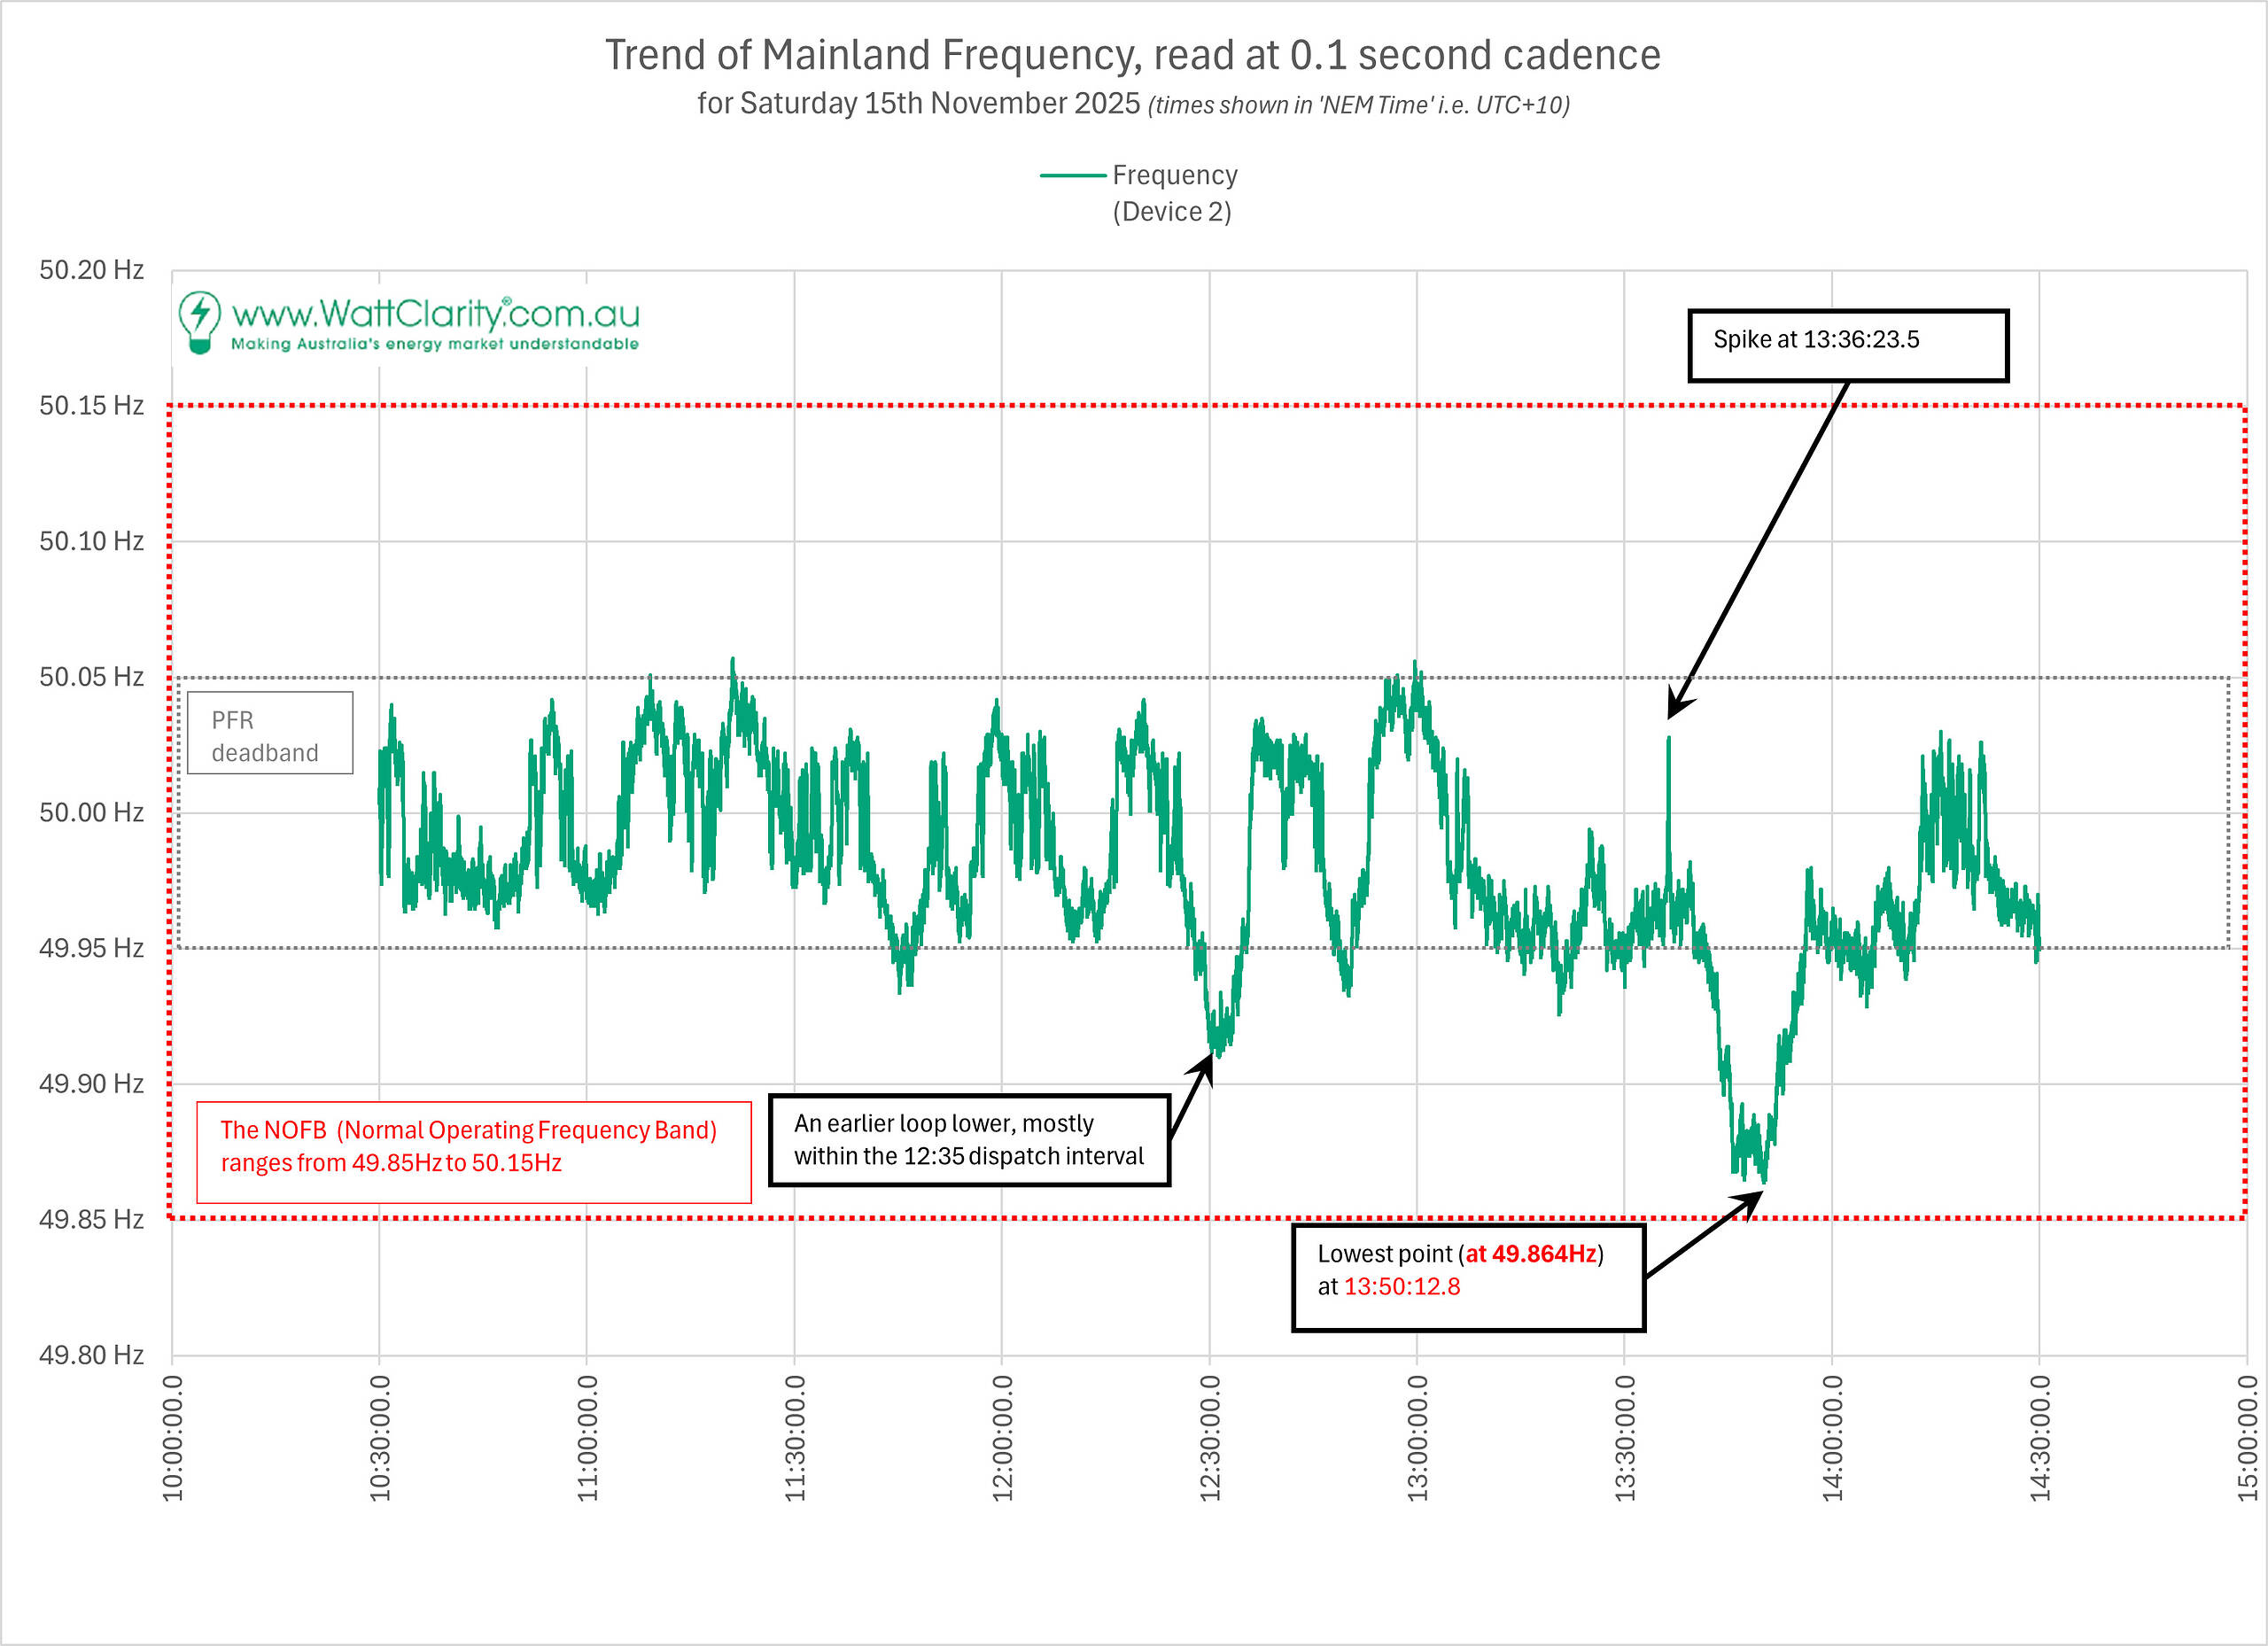Click the PFR deadband label box
2268x1646 pixels.
click(270, 733)
